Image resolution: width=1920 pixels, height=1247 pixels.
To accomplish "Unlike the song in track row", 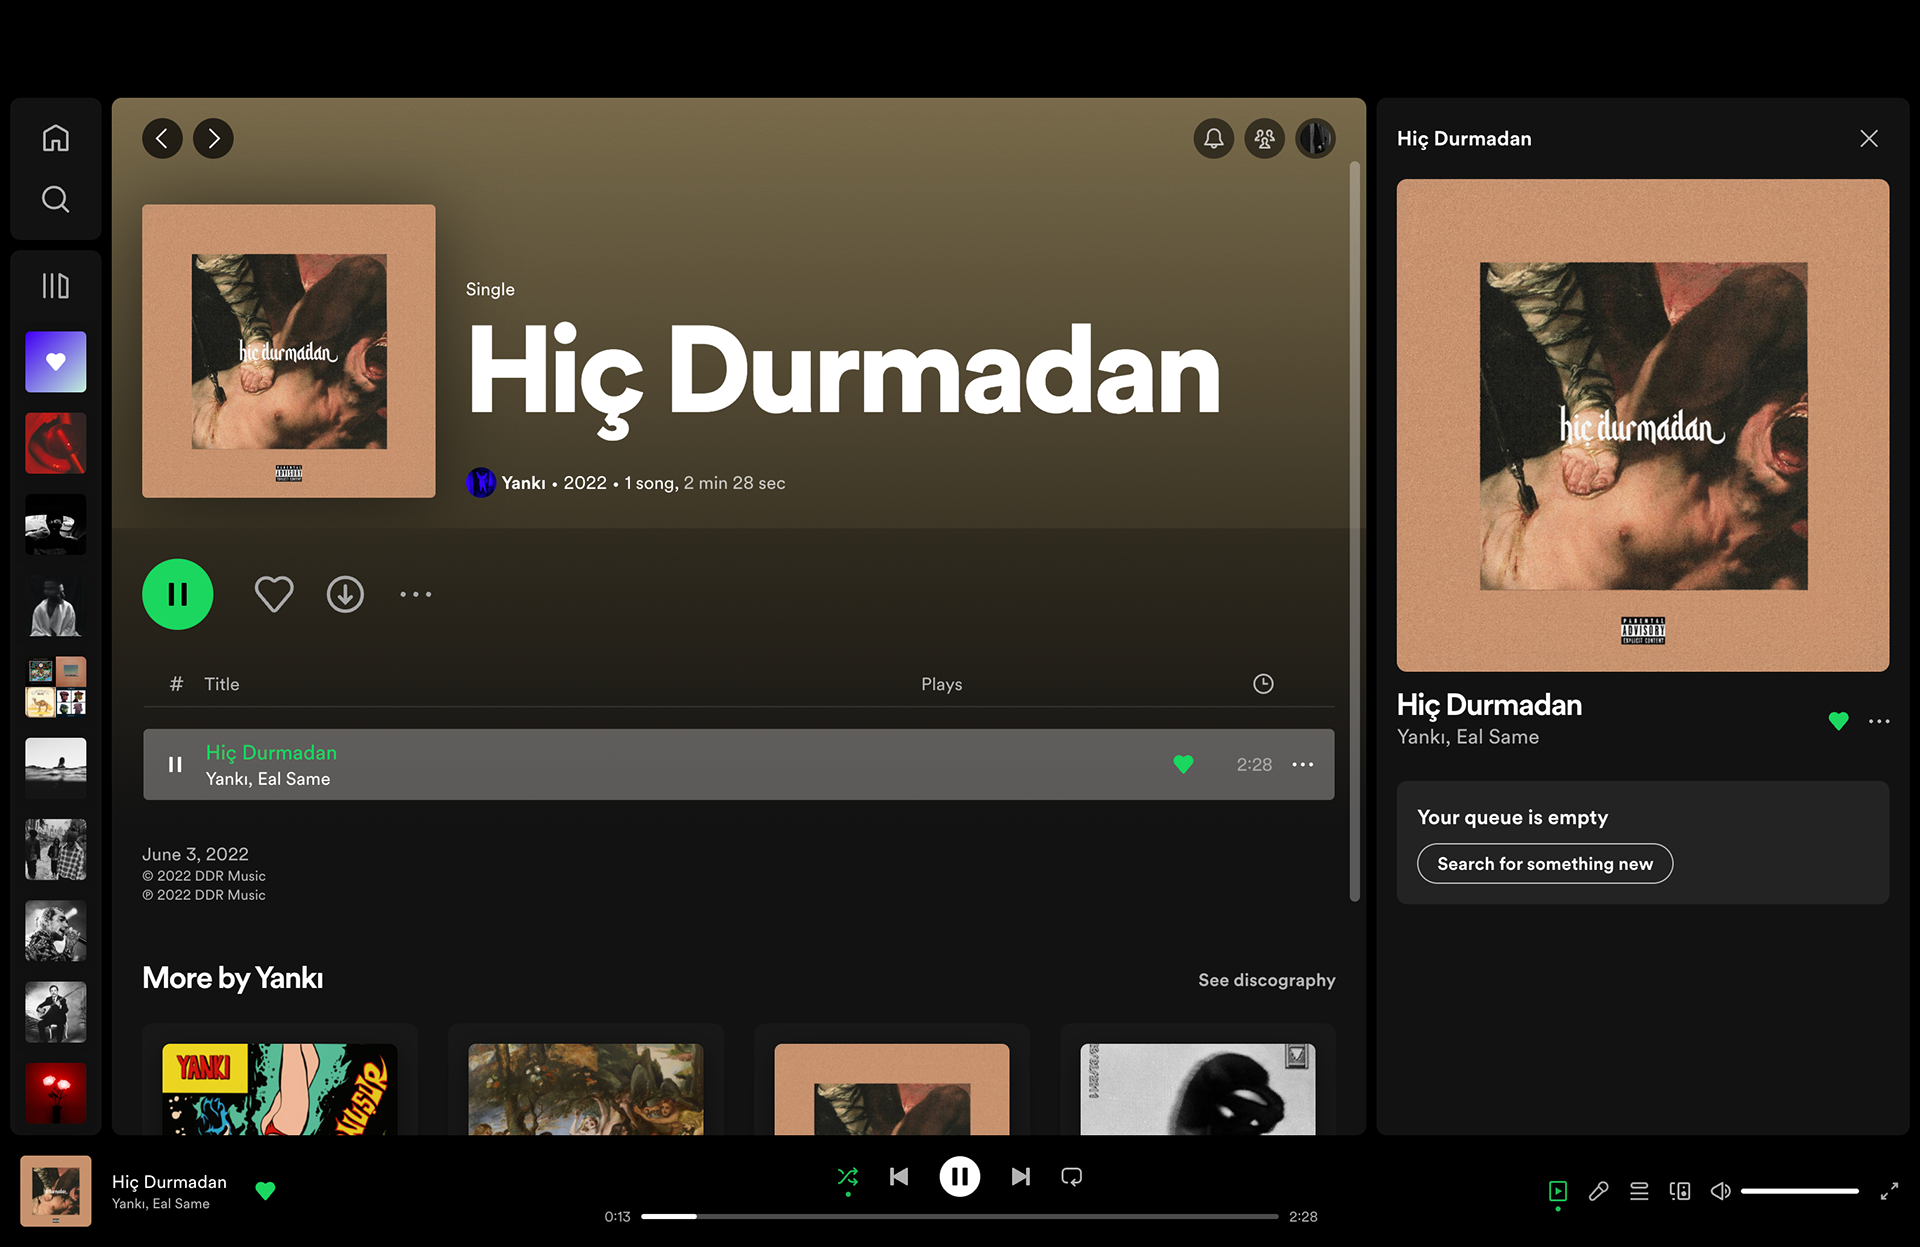I will point(1183,764).
